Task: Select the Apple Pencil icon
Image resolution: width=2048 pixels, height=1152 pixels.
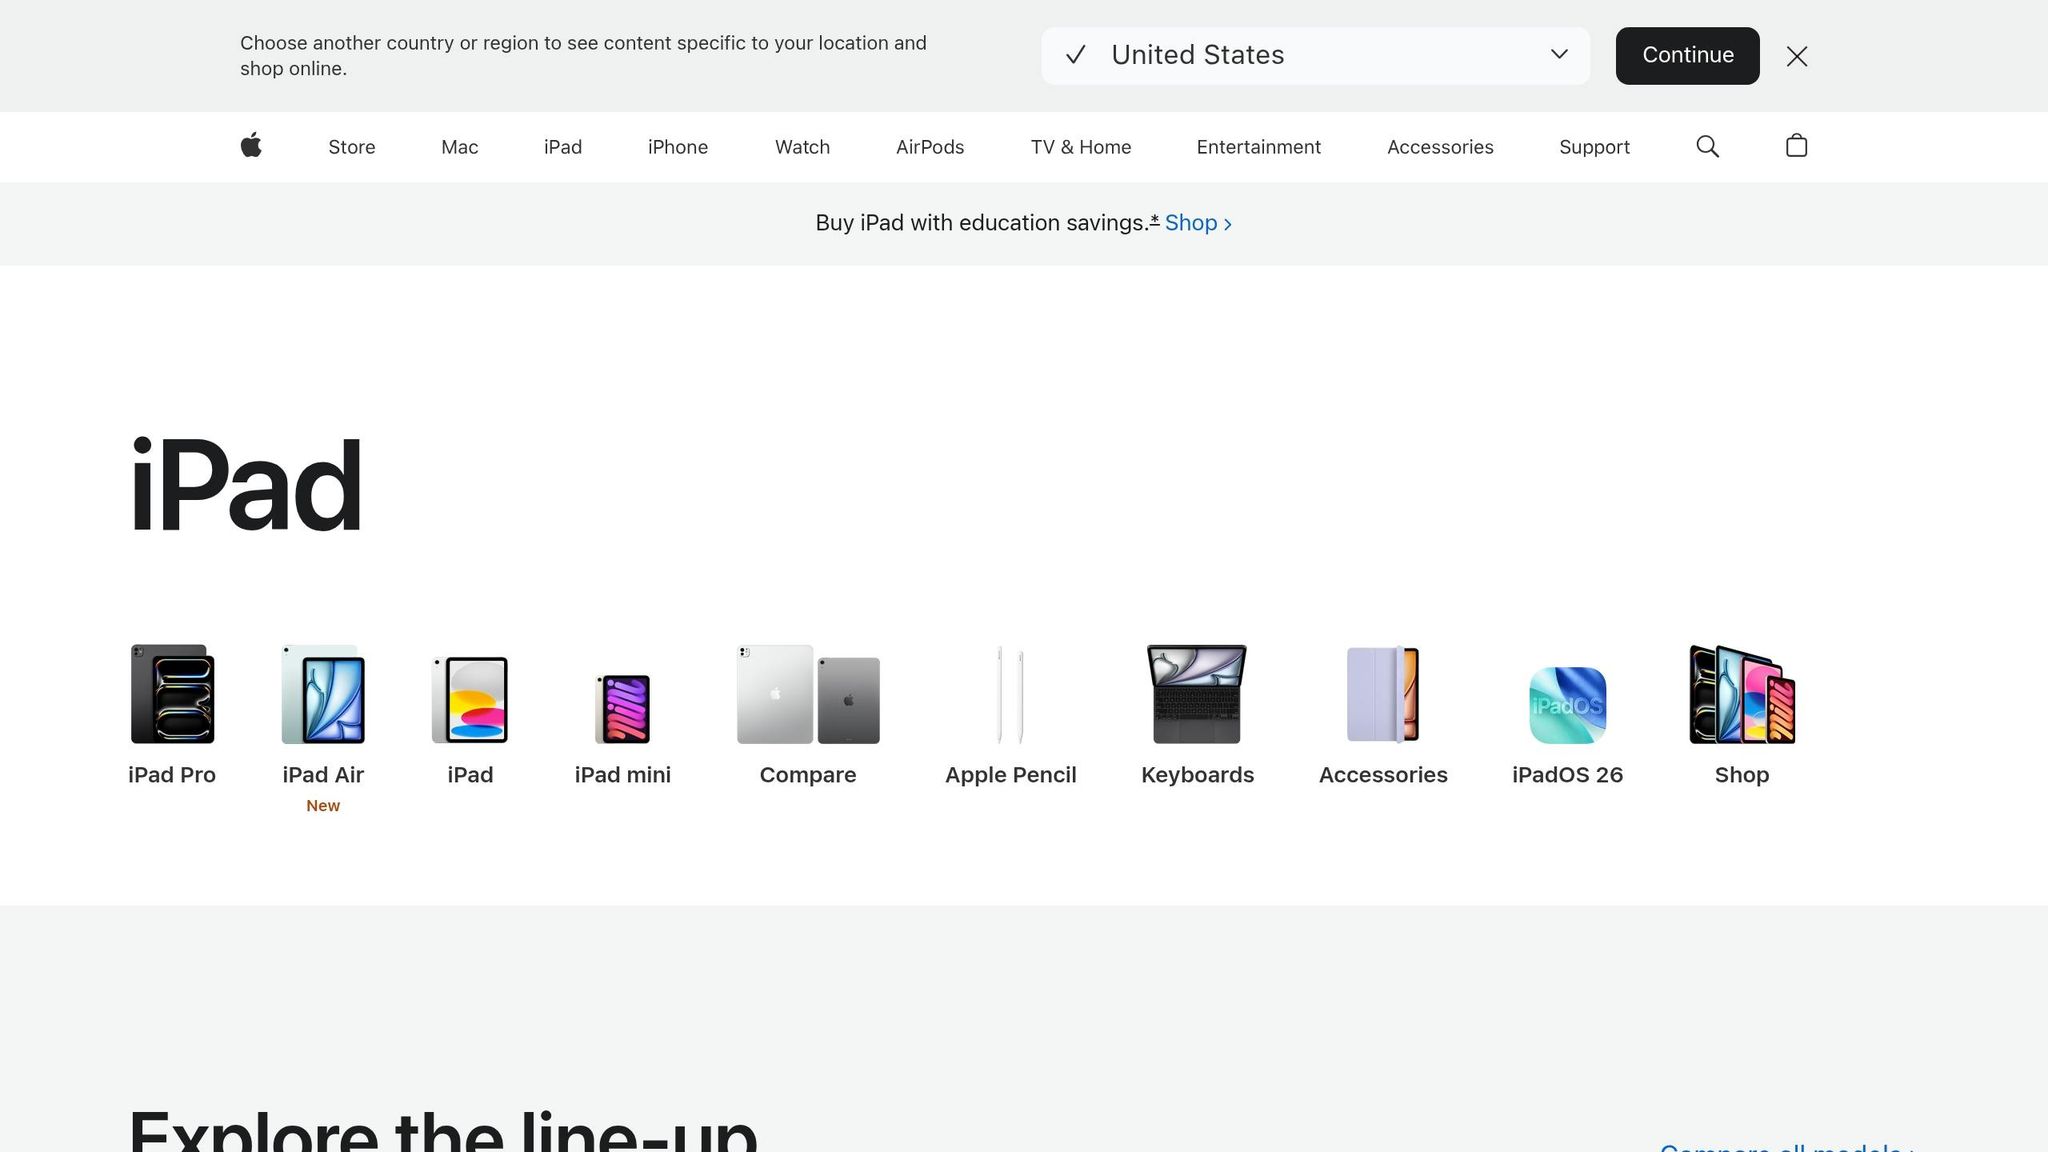Action: tap(1010, 694)
